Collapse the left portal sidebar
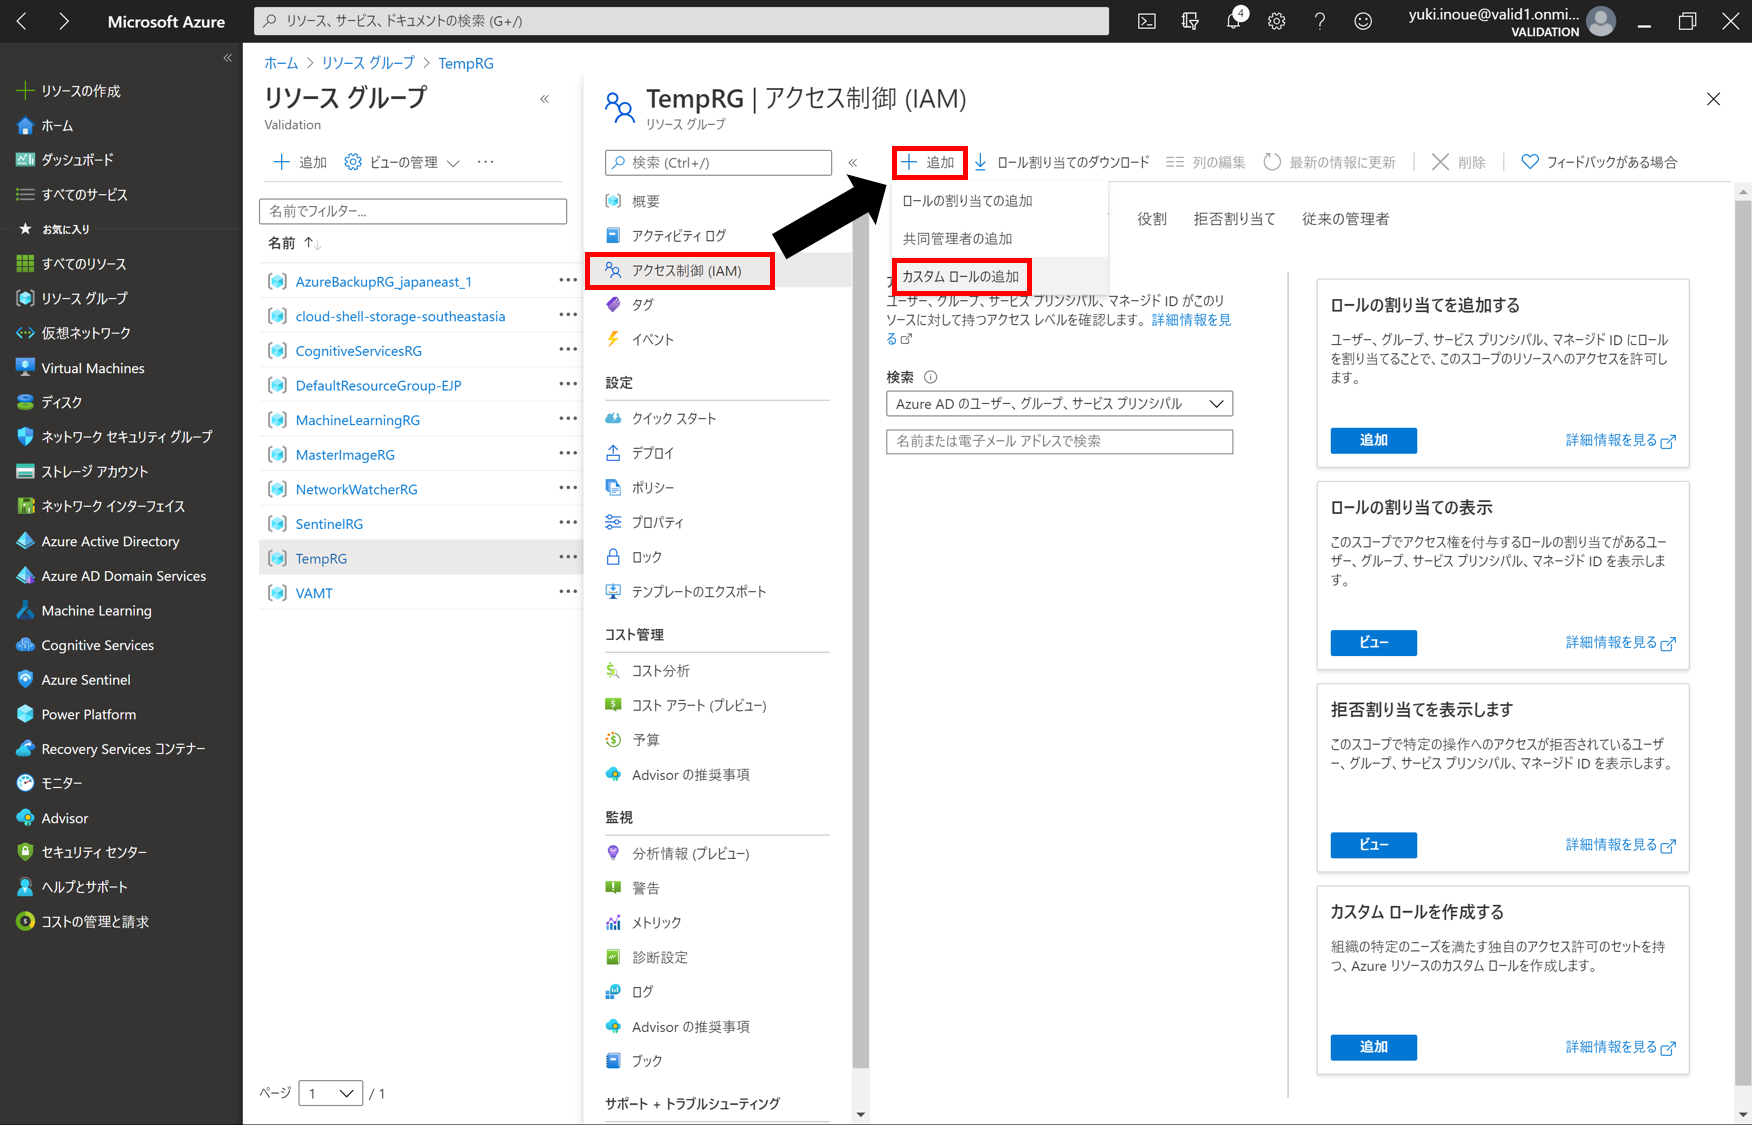Screen dimensions: 1752x1125 227,58
